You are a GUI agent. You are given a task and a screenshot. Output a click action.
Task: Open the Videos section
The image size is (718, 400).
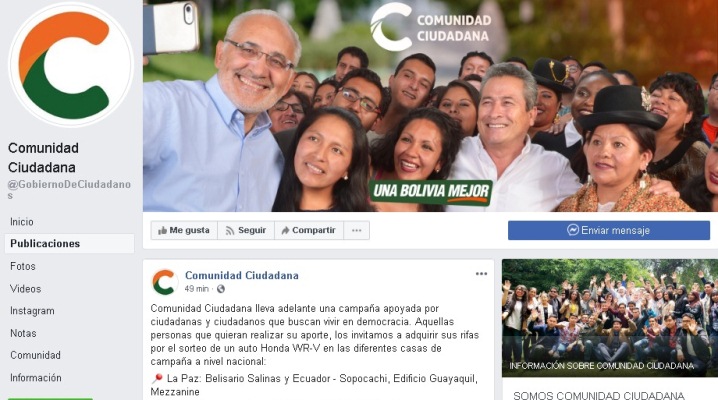tap(26, 288)
